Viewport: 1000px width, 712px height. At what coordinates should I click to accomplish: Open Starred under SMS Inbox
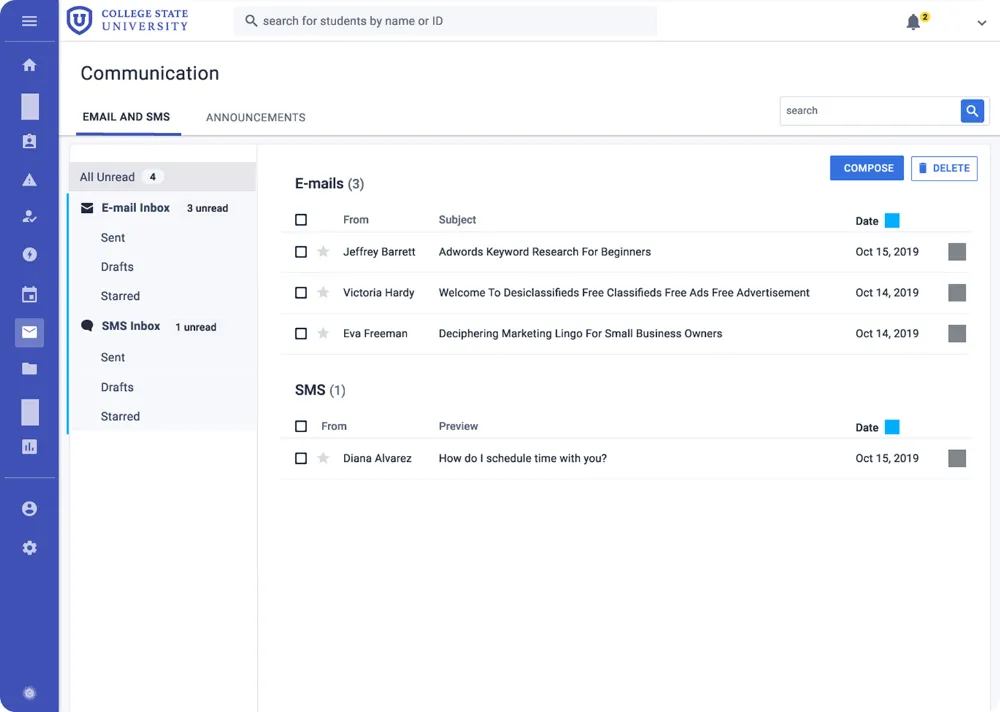coord(120,417)
